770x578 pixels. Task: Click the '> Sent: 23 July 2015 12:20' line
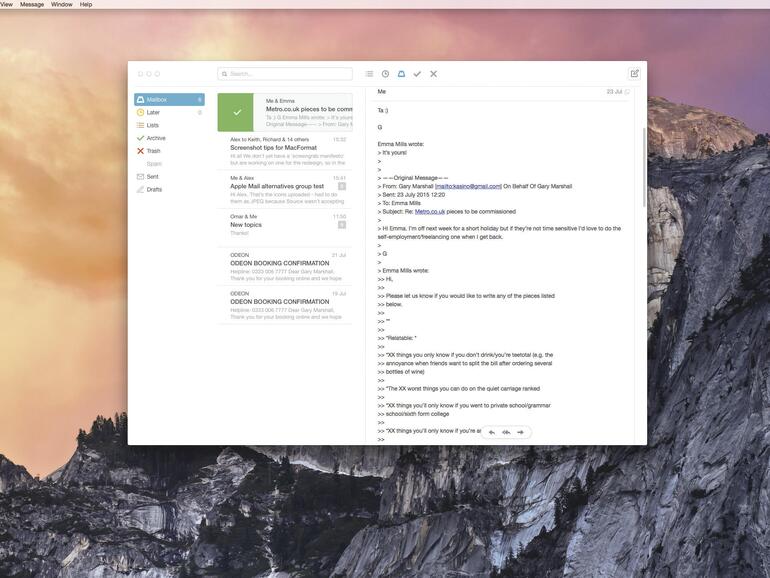tap(411, 195)
